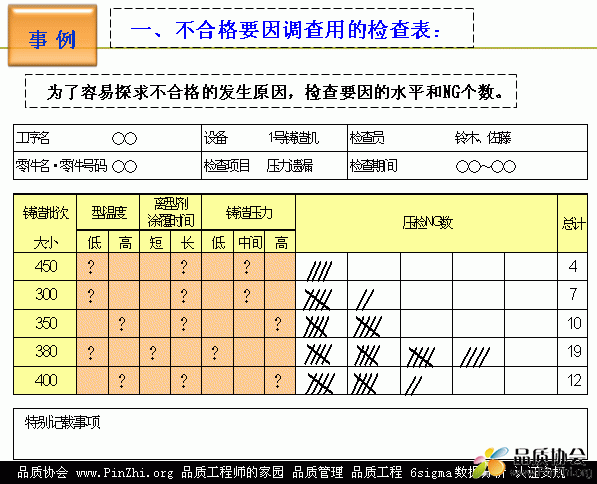Select the 工序名 cell
597x484 pixels.
coord(107,138)
